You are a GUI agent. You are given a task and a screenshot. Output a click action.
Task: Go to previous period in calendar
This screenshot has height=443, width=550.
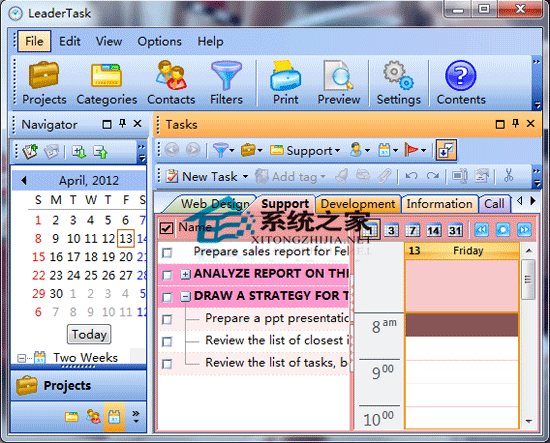click(481, 230)
